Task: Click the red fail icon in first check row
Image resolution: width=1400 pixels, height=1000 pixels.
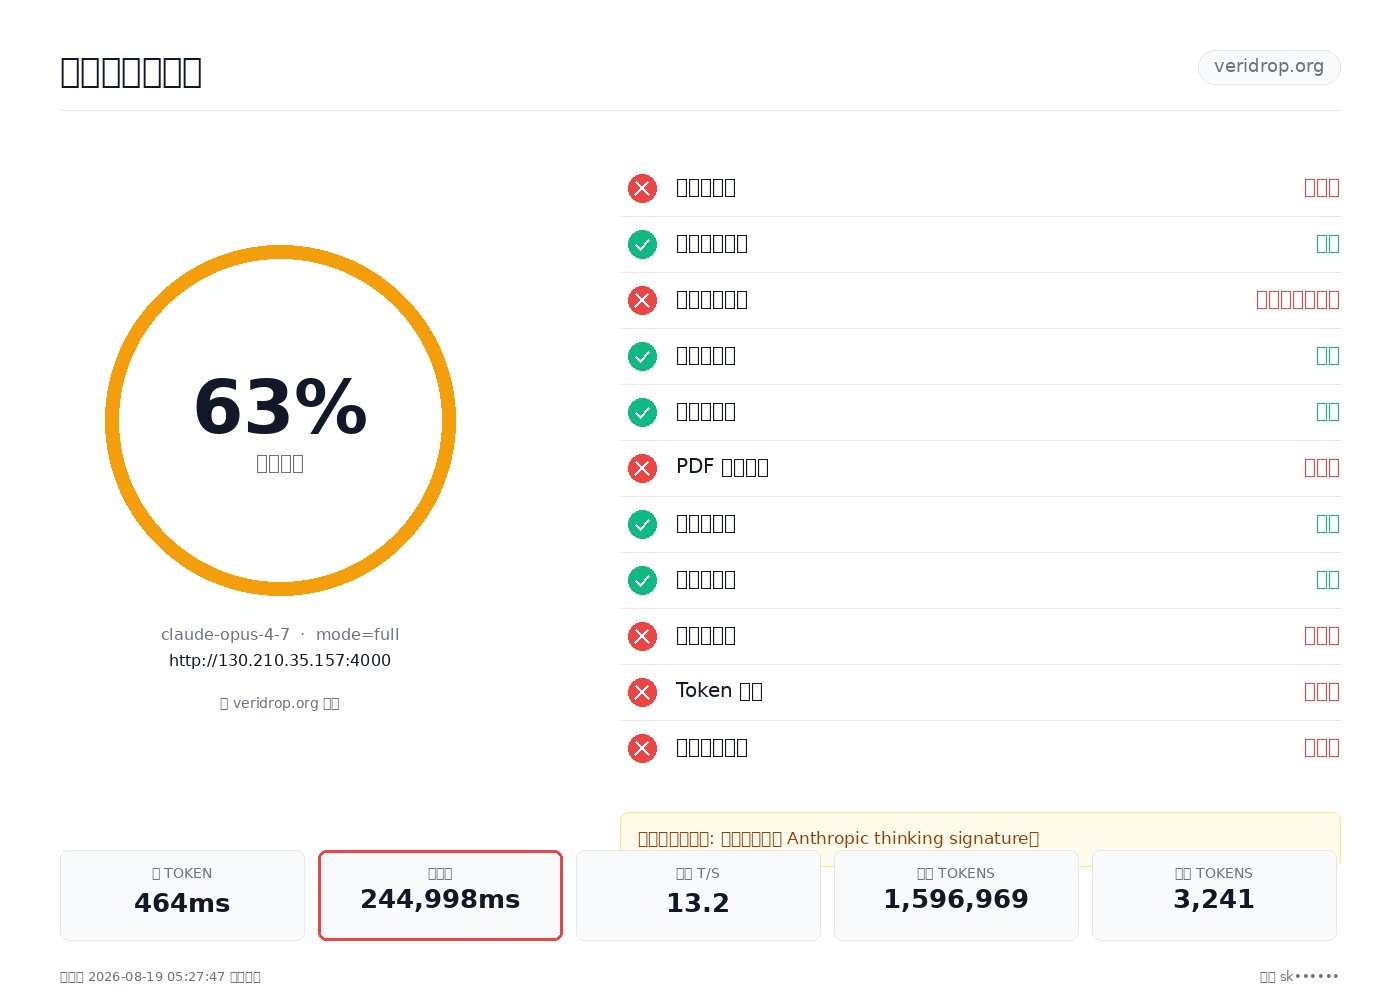Action: pos(642,188)
